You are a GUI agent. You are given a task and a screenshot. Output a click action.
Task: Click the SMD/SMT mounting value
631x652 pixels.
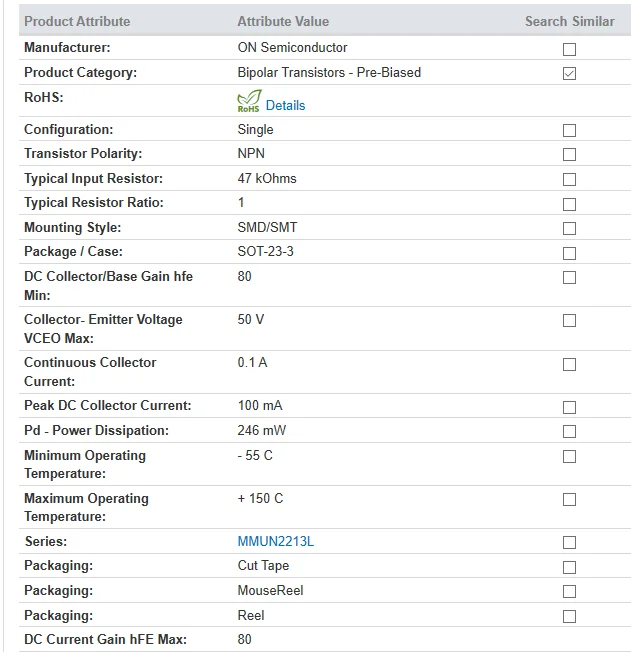point(267,227)
